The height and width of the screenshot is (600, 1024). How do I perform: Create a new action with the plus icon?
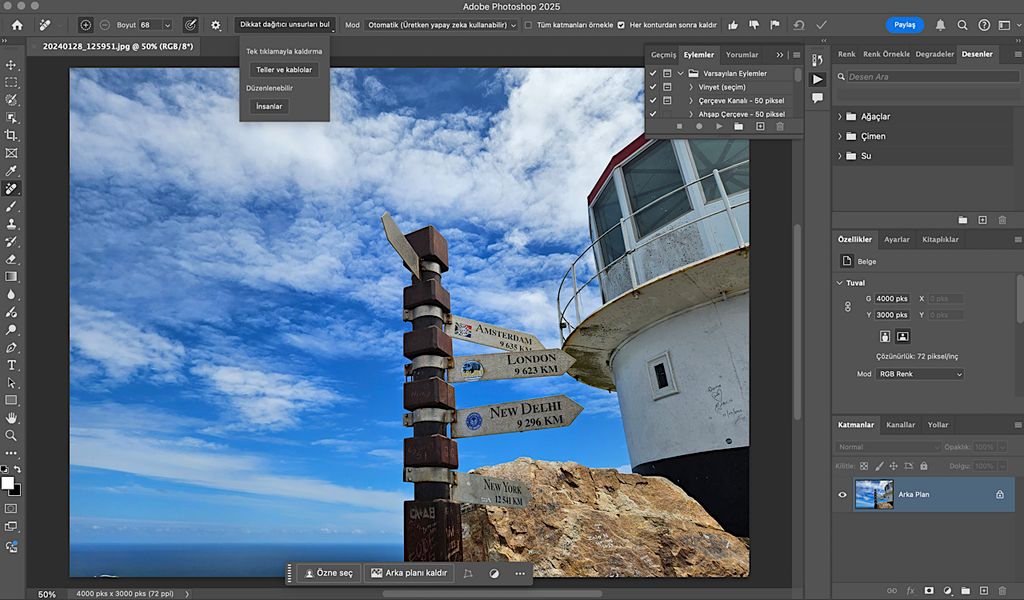pos(761,126)
